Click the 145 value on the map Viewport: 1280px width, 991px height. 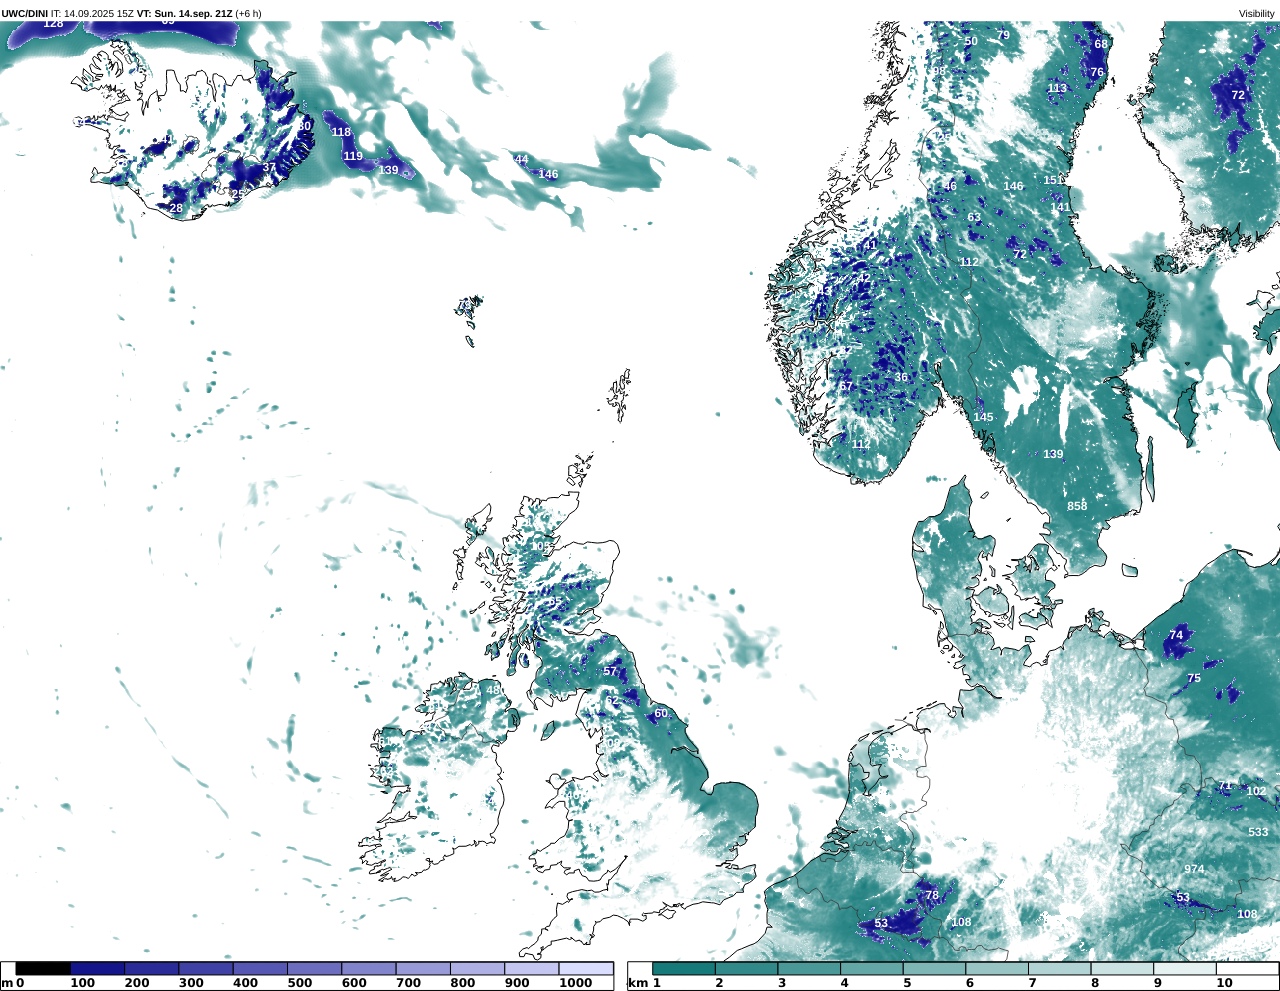[x=983, y=417]
